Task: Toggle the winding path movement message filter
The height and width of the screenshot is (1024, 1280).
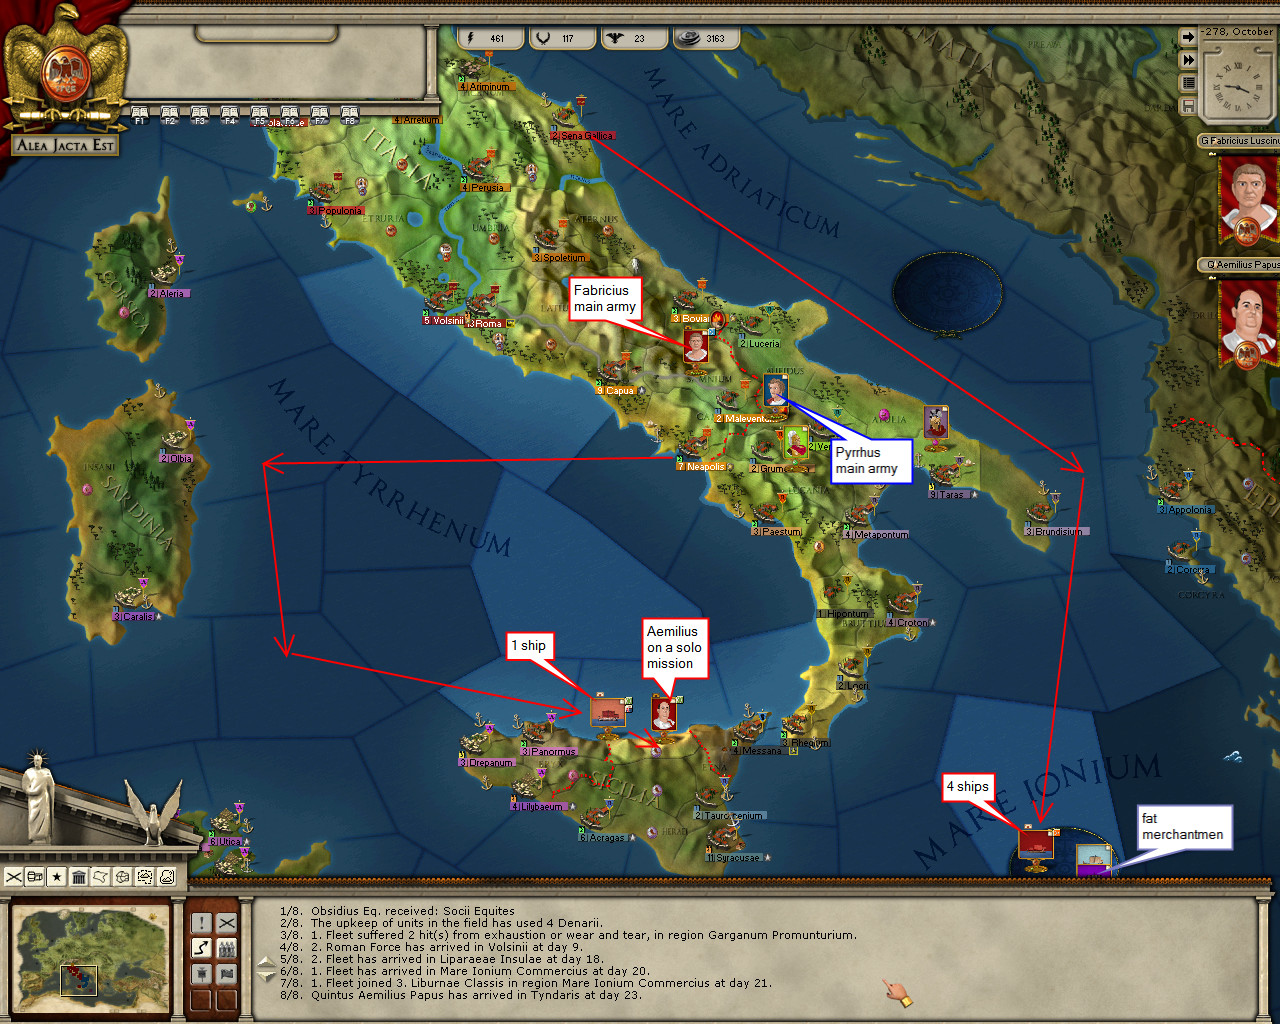Action: tap(201, 948)
